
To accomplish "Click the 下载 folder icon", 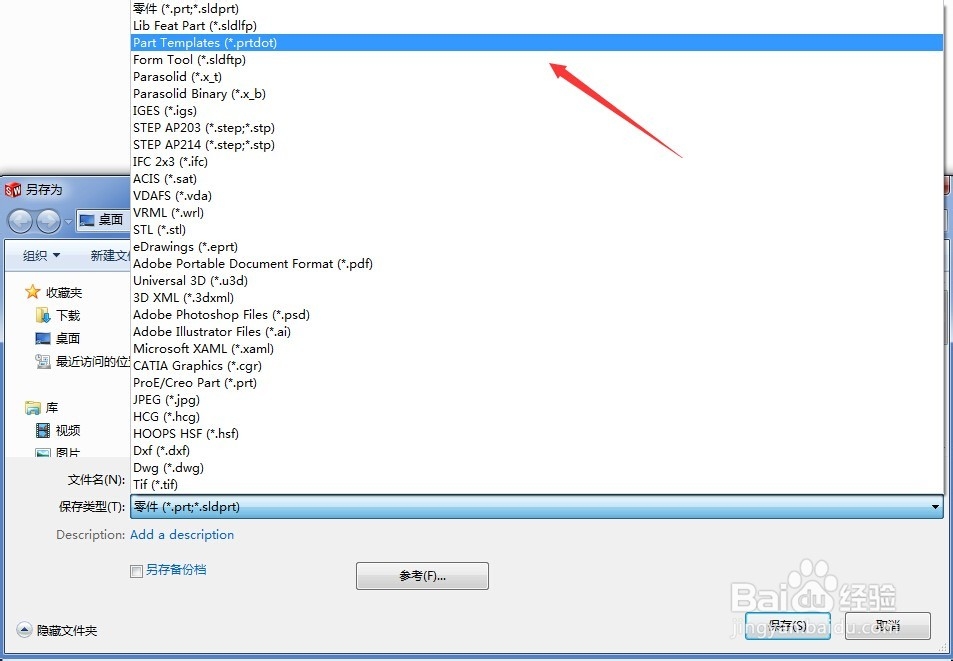I will pyautogui.click(x=43, y=315).
